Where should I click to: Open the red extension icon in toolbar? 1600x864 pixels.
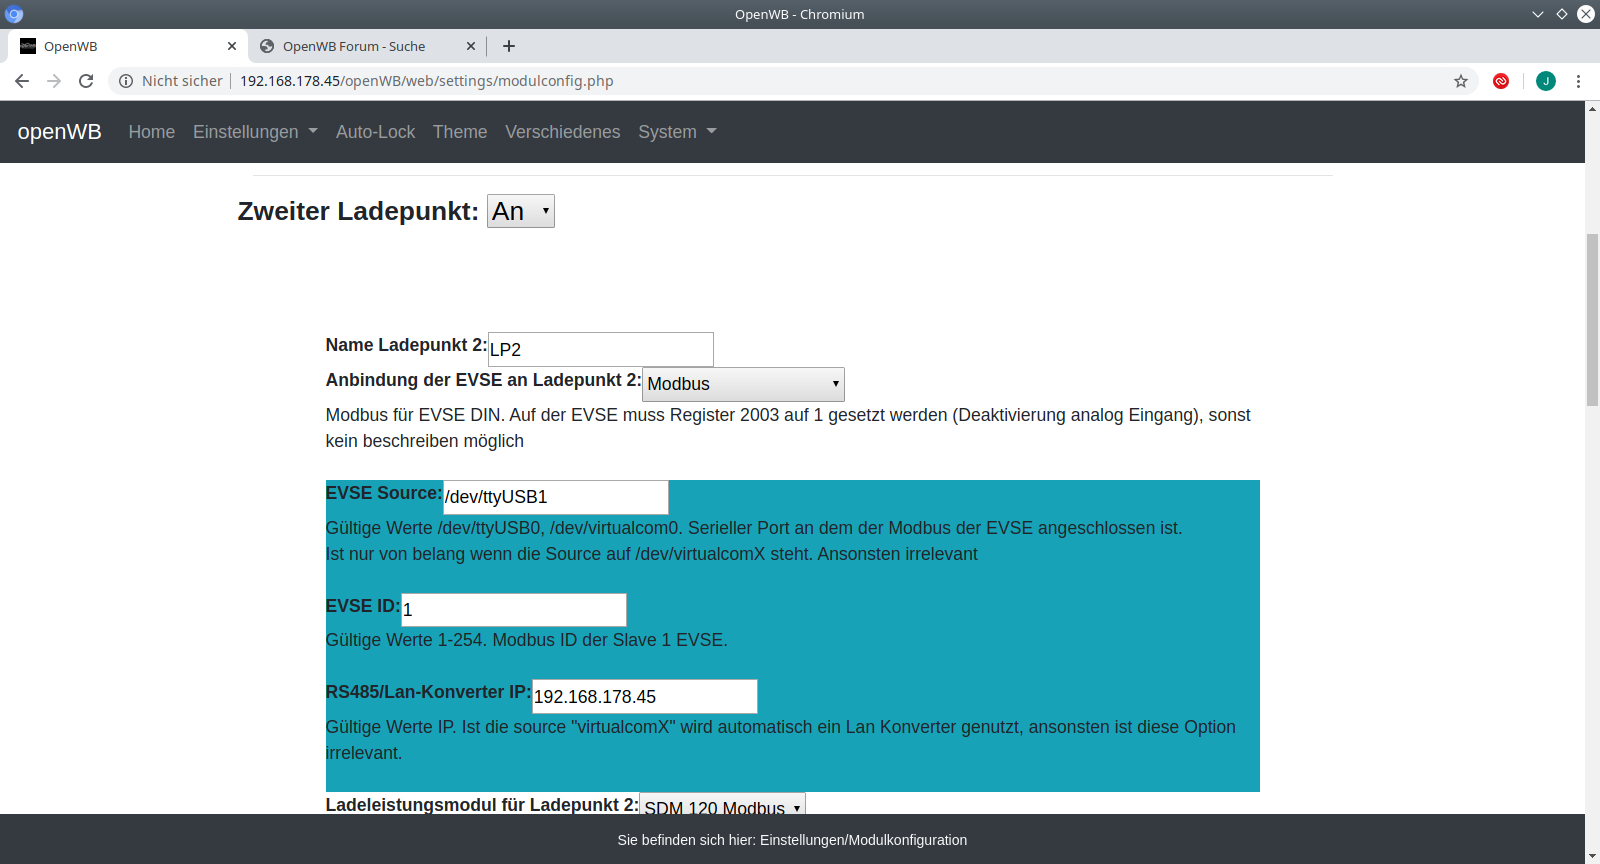coord(1501,81)
